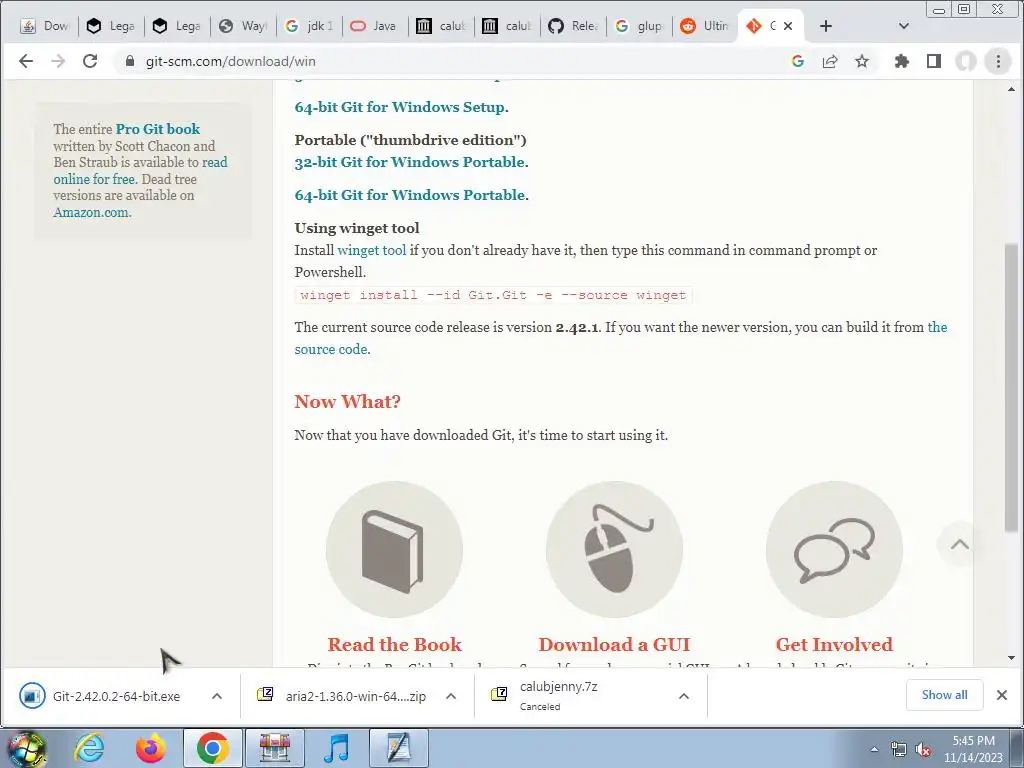This screenshot has height=768, width=1024.
Task: Switch to the GitHub 'Relea' tab
Action: 573,26
